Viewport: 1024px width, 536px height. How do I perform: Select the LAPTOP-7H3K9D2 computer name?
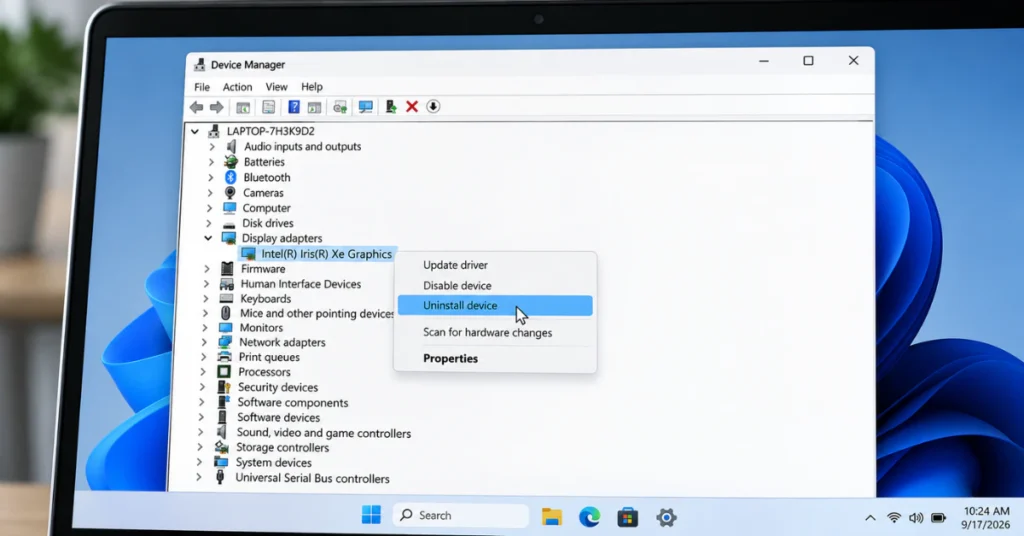[270, 131]
